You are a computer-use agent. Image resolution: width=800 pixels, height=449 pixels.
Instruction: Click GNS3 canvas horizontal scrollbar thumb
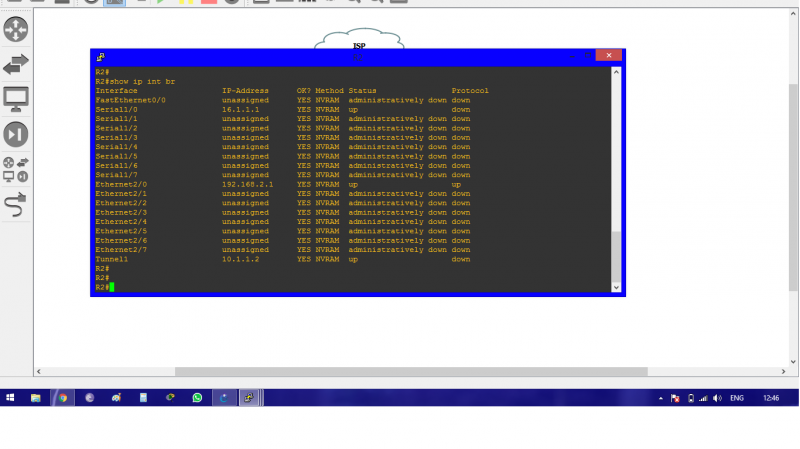pyautogui.click(x=411, y=371)
